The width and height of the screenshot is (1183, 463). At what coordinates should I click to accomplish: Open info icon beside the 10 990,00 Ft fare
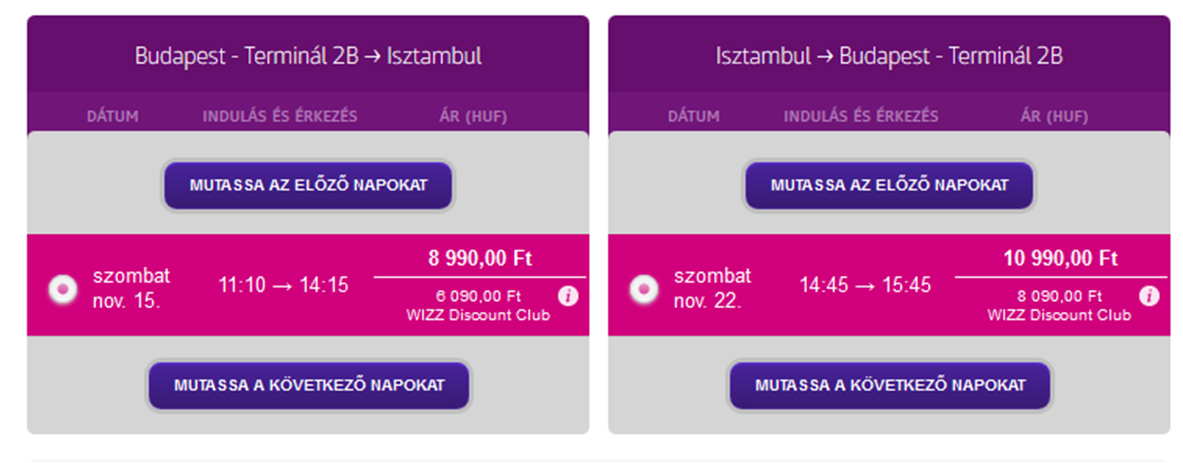pos(1149,296)
